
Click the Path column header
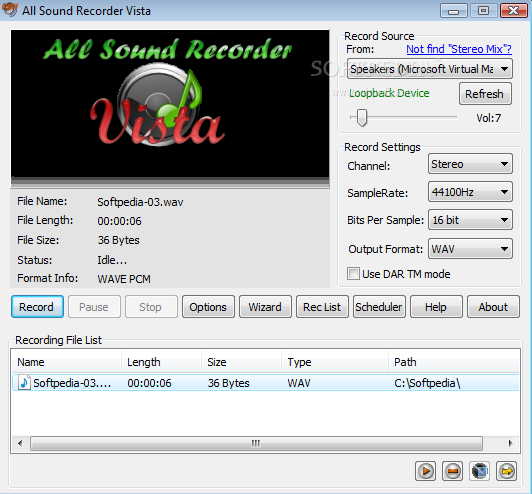click(x=454, y=362)
